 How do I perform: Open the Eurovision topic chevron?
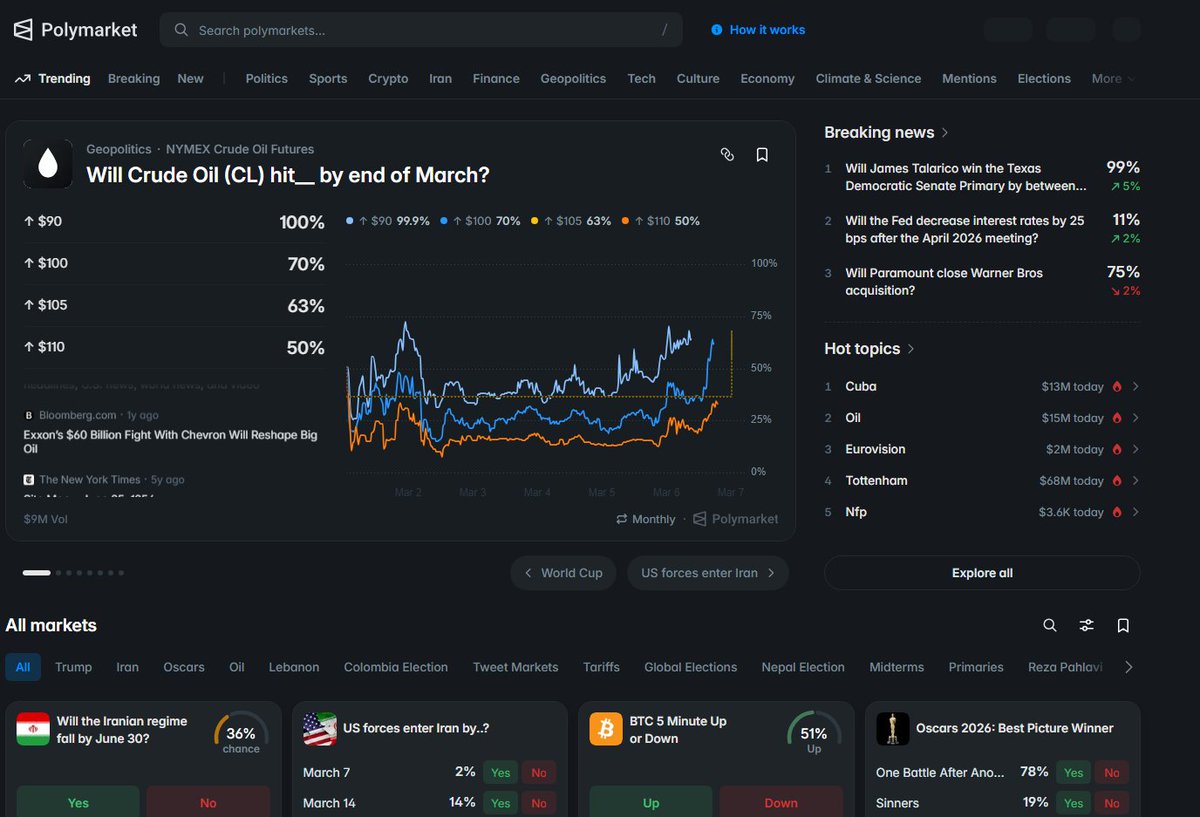1135,449
